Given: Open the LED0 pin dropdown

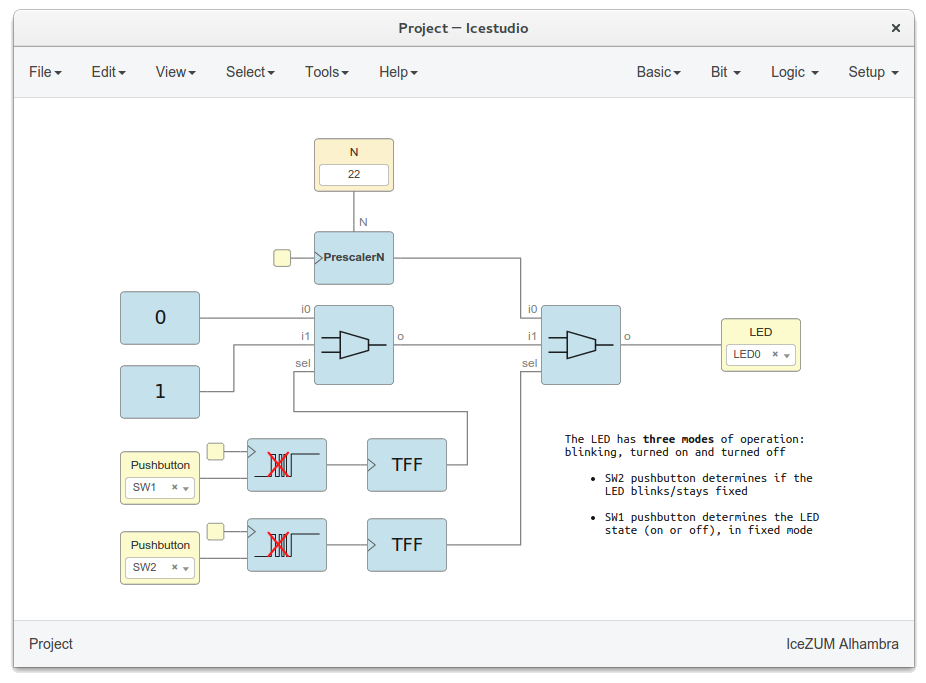Looking at the screenshot, I should 787,355.
